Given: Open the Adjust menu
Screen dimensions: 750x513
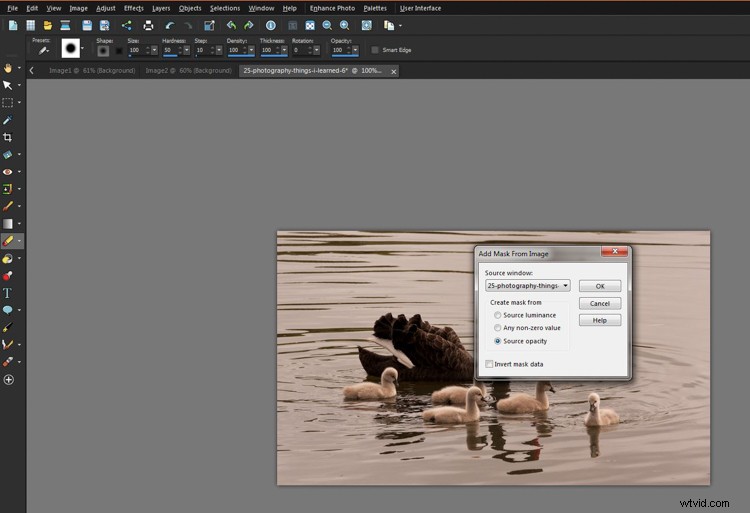Looking at the screenshot, I should (x=106, y=8).
